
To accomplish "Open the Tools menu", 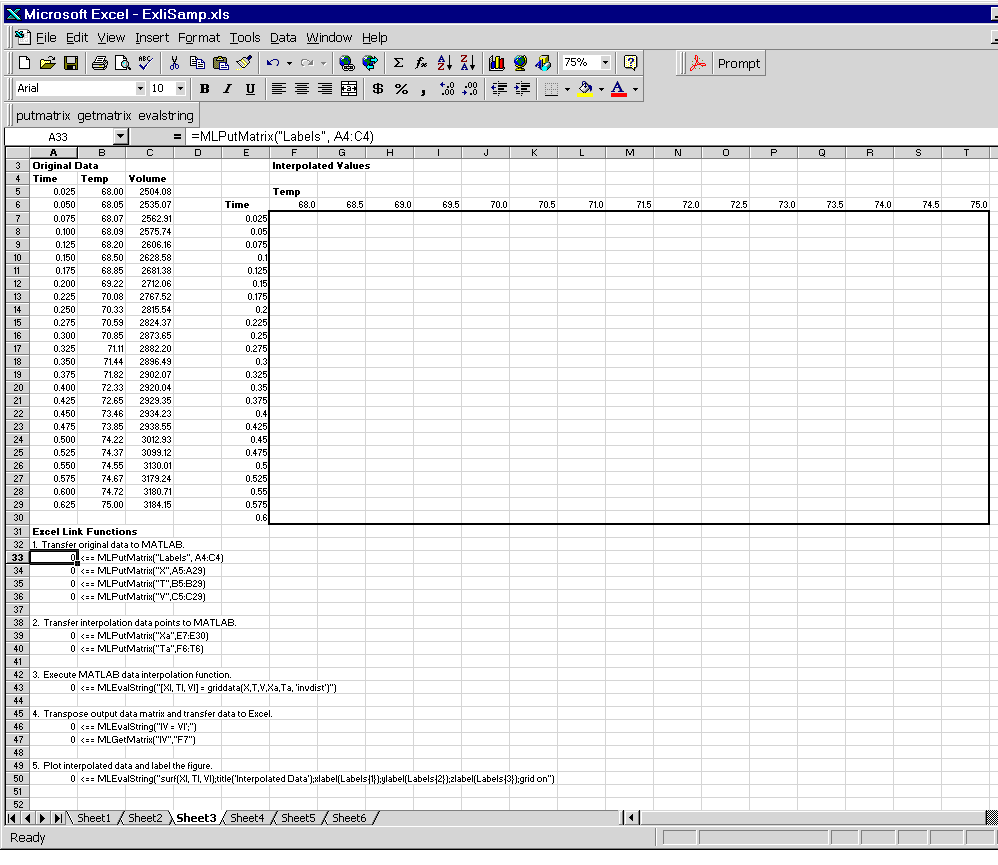I will click(x=244, y=37).
